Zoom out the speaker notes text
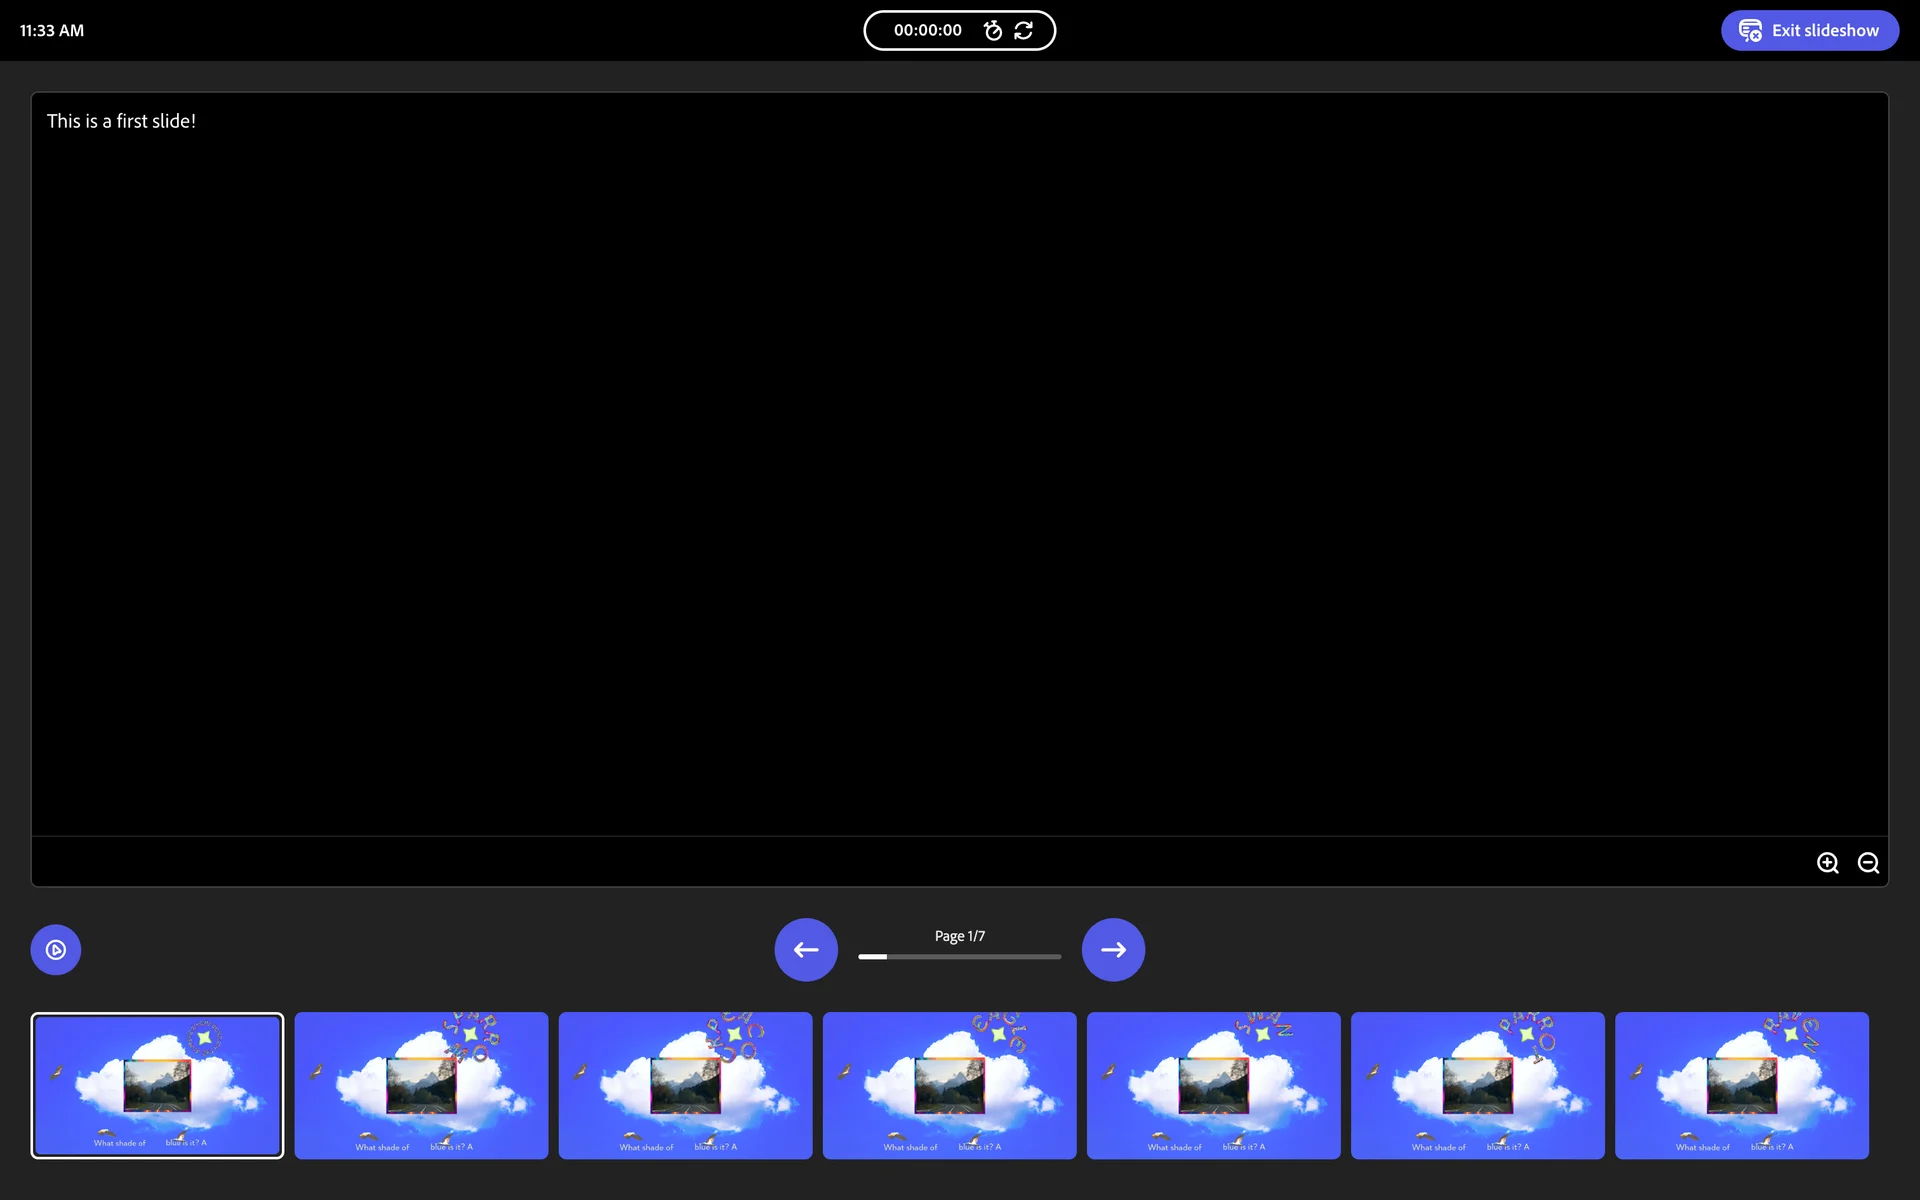 tap(1868, 863)
